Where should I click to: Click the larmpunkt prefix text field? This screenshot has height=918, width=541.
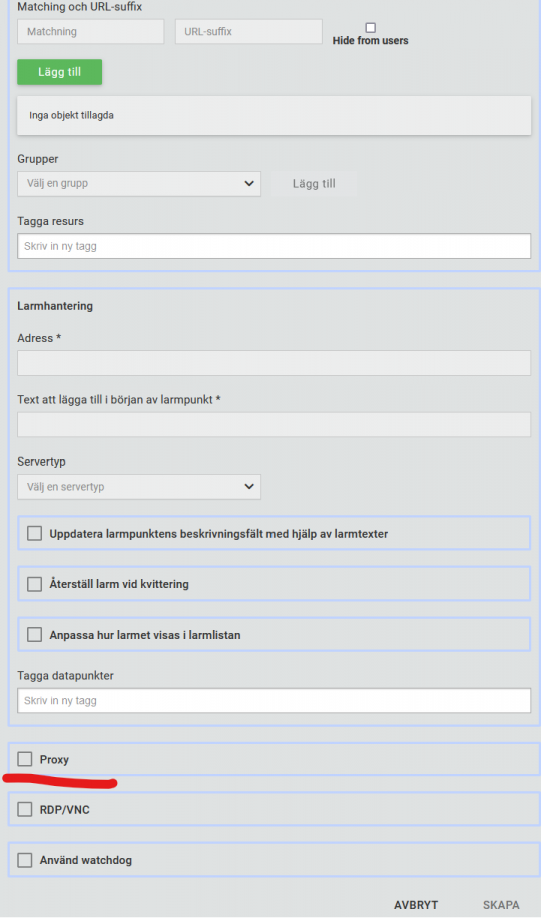coord(274,424)
